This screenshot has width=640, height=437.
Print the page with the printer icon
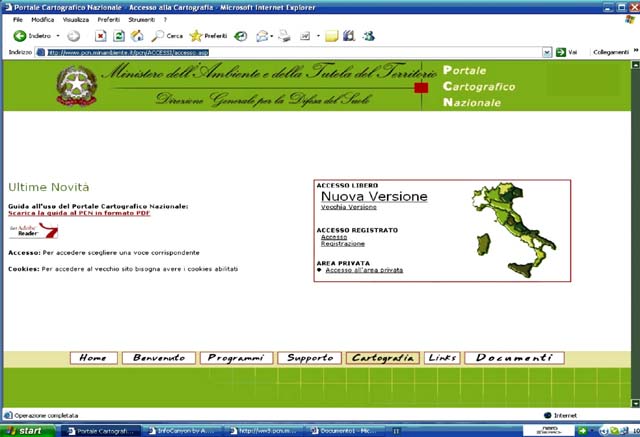click(x=284, y=36)
